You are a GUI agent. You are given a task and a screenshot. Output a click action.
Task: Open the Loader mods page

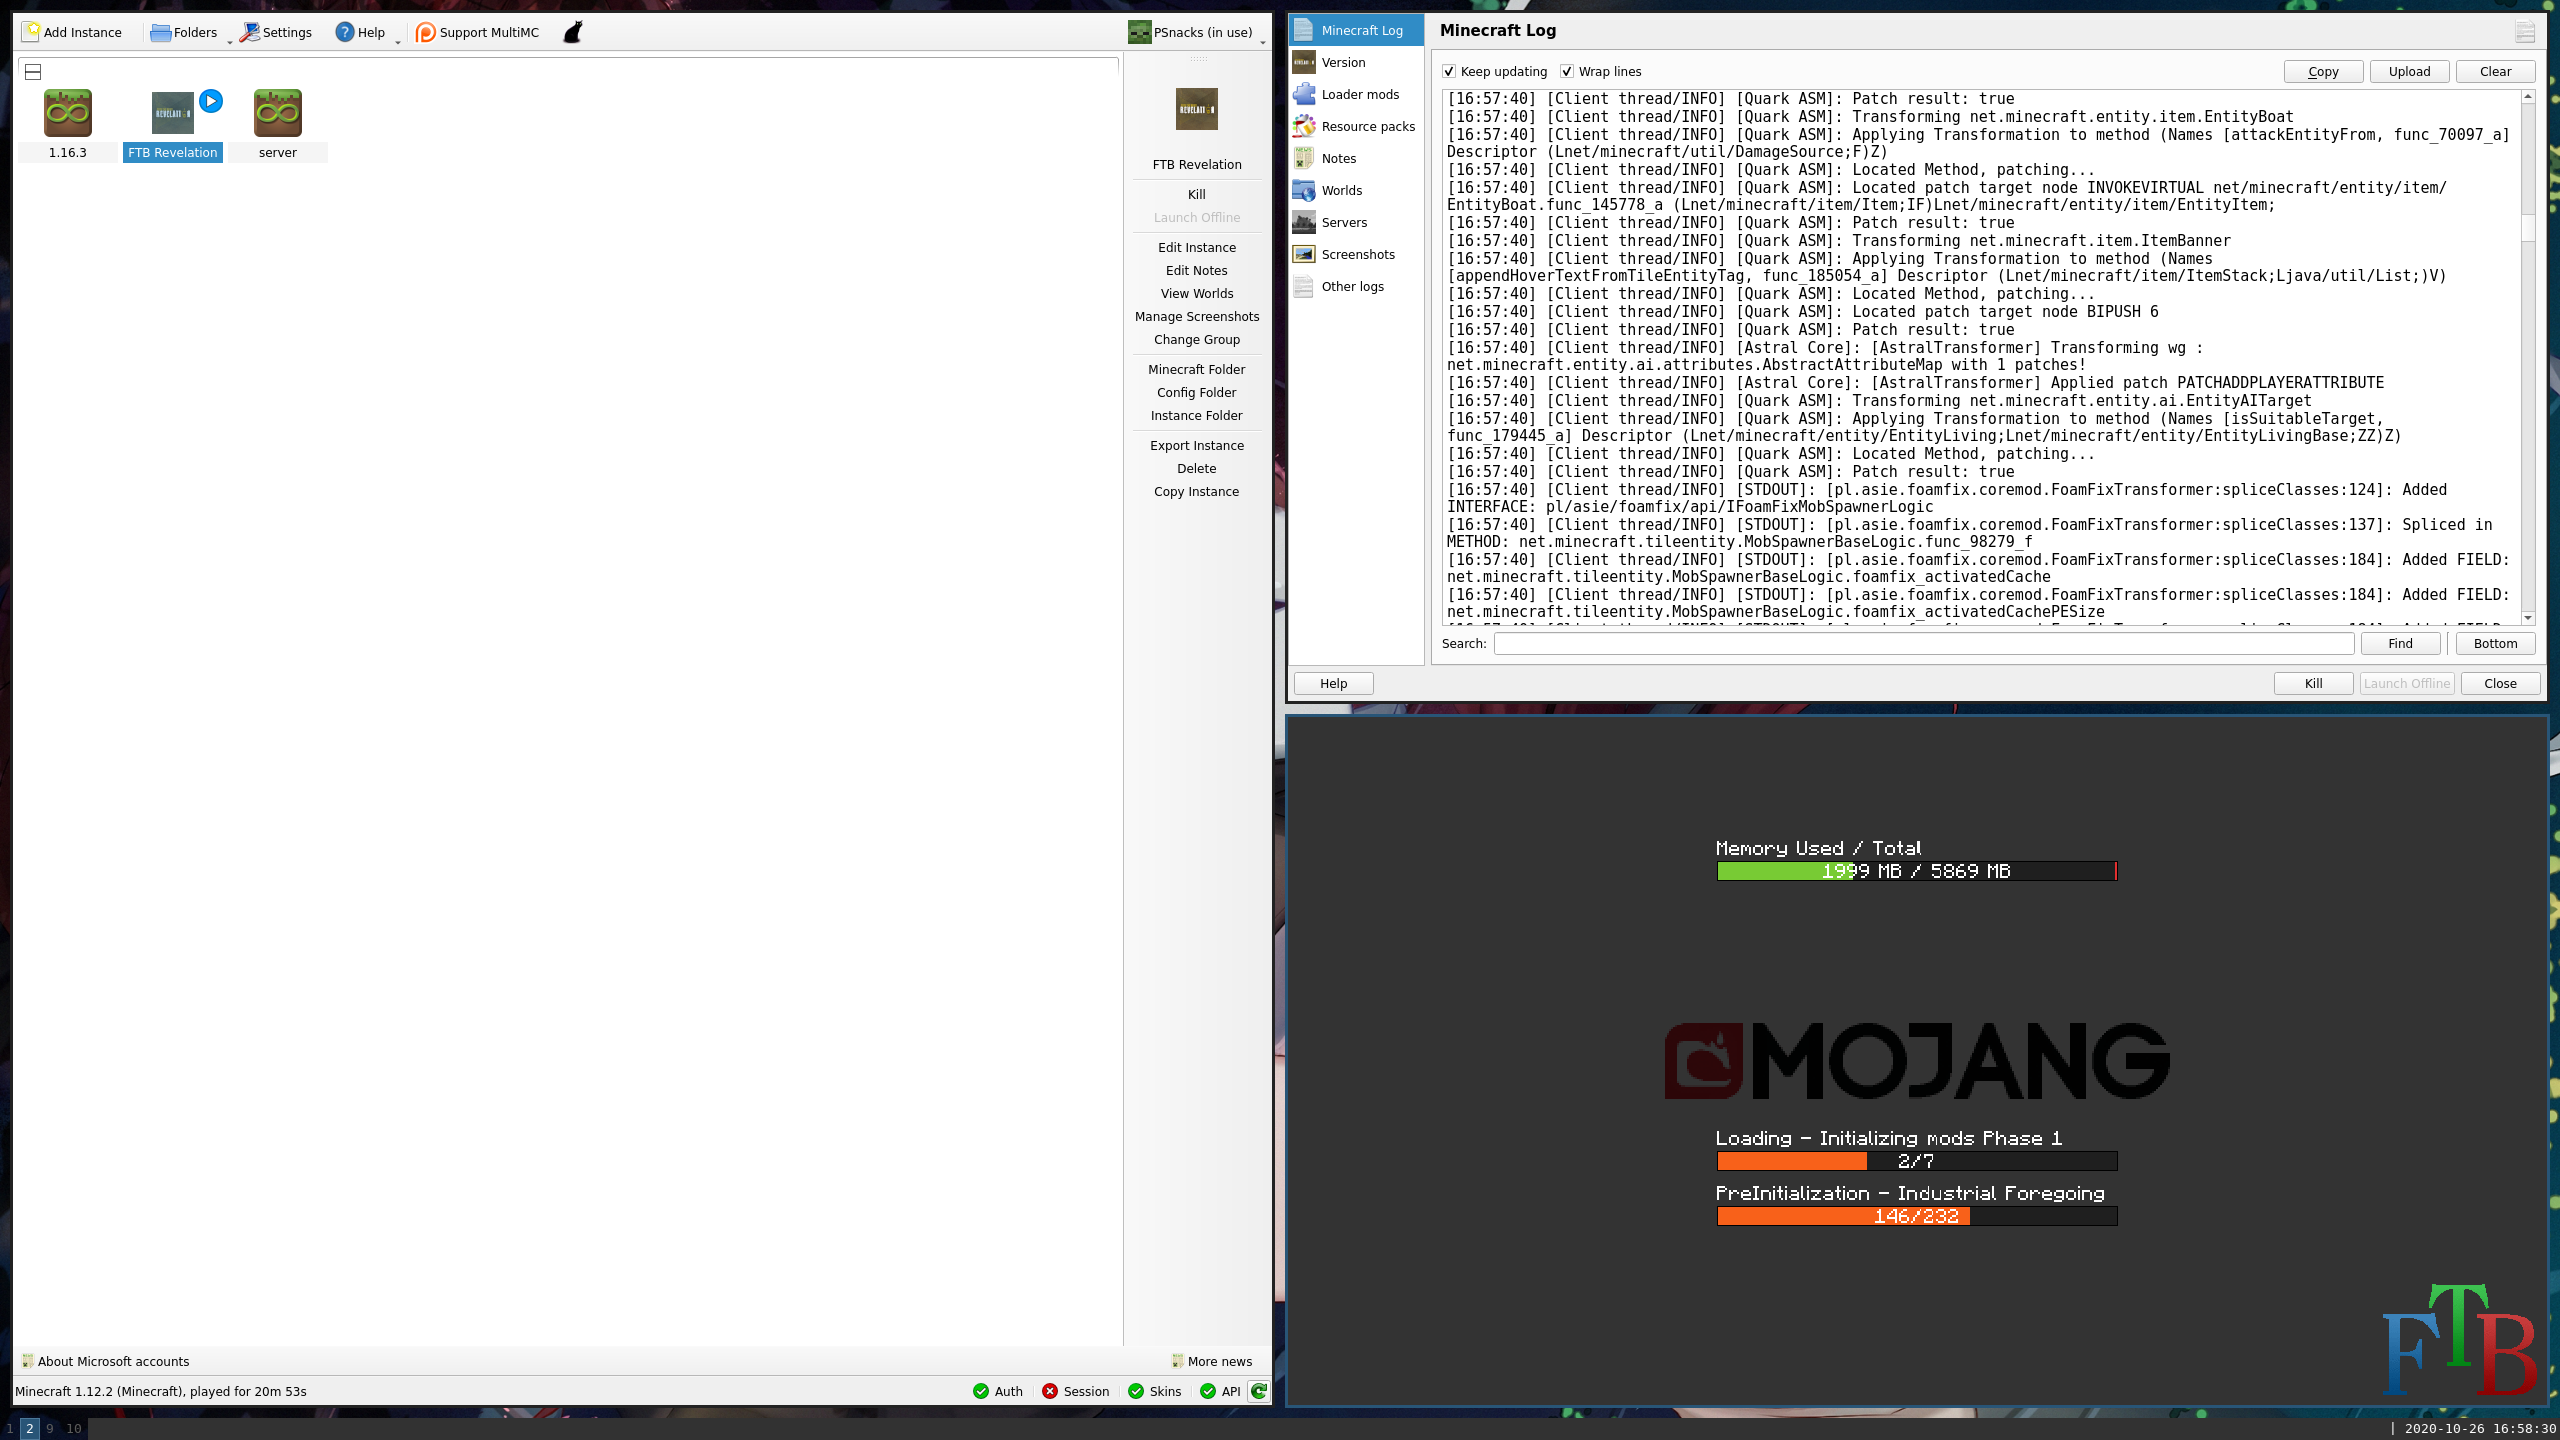[x=1359, y=94]
